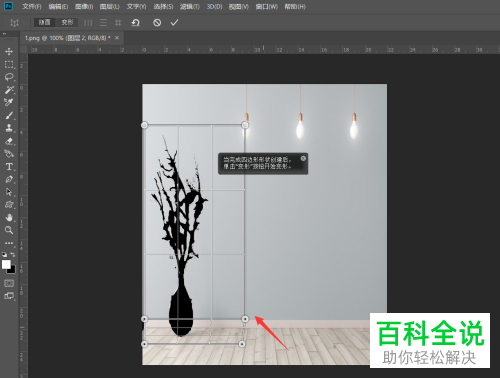Click the left warp pin at baseboard
This screenshot has width=500, height=378.
(x=144, y=319)
